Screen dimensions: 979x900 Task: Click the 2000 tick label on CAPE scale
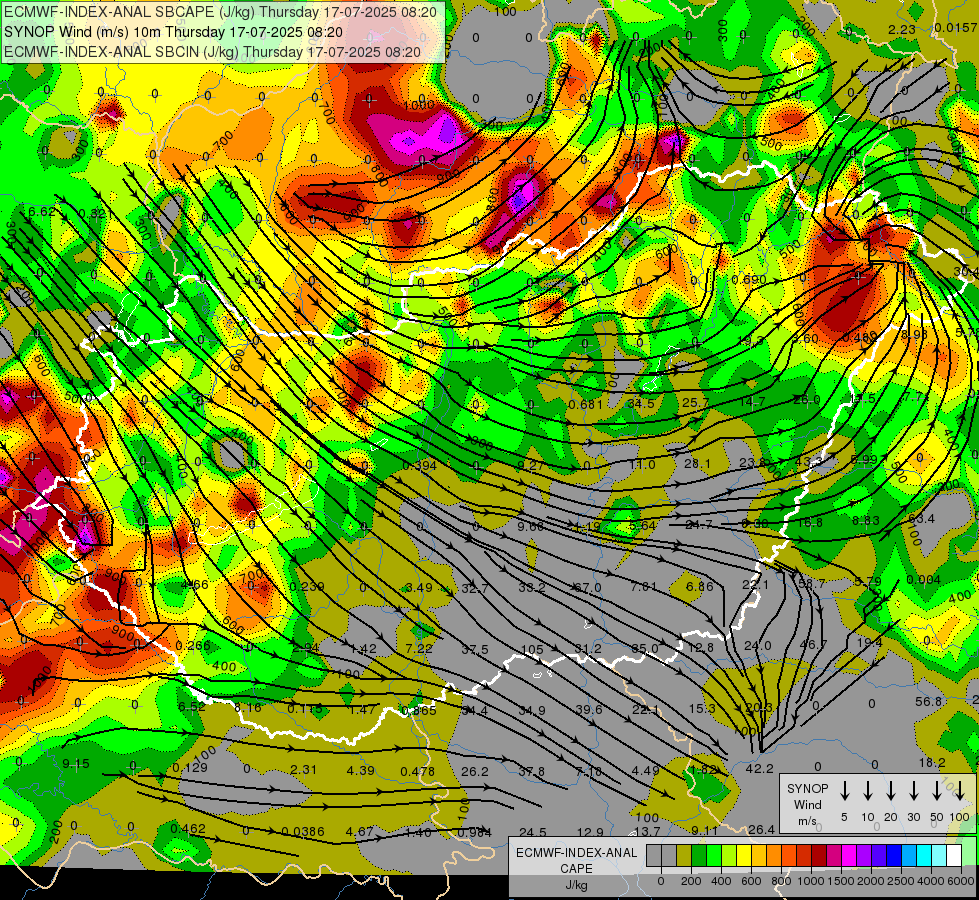tap(871, 881)
